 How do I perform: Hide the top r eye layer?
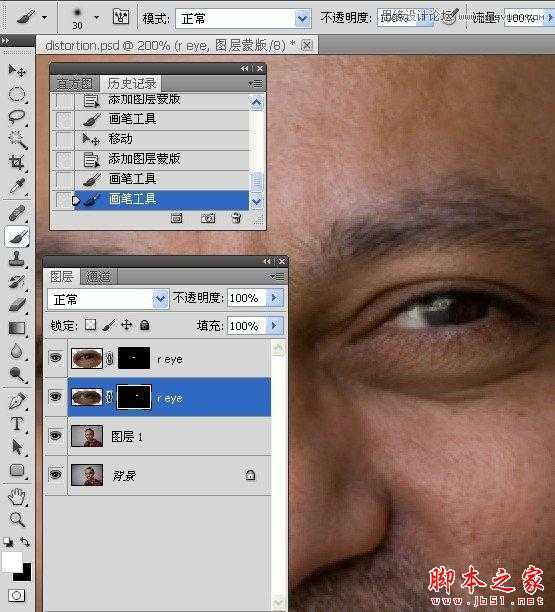(55, 357)
